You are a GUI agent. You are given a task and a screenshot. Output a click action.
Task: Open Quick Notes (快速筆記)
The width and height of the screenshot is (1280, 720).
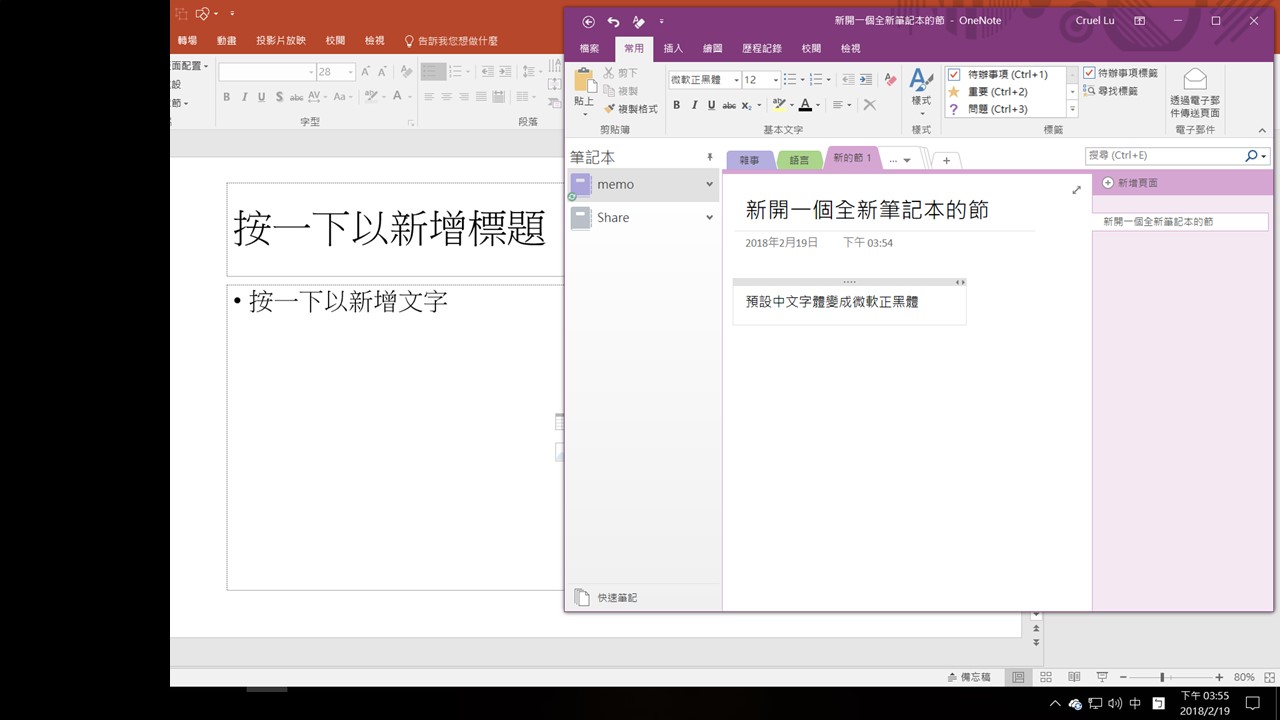tap(606, 597)
